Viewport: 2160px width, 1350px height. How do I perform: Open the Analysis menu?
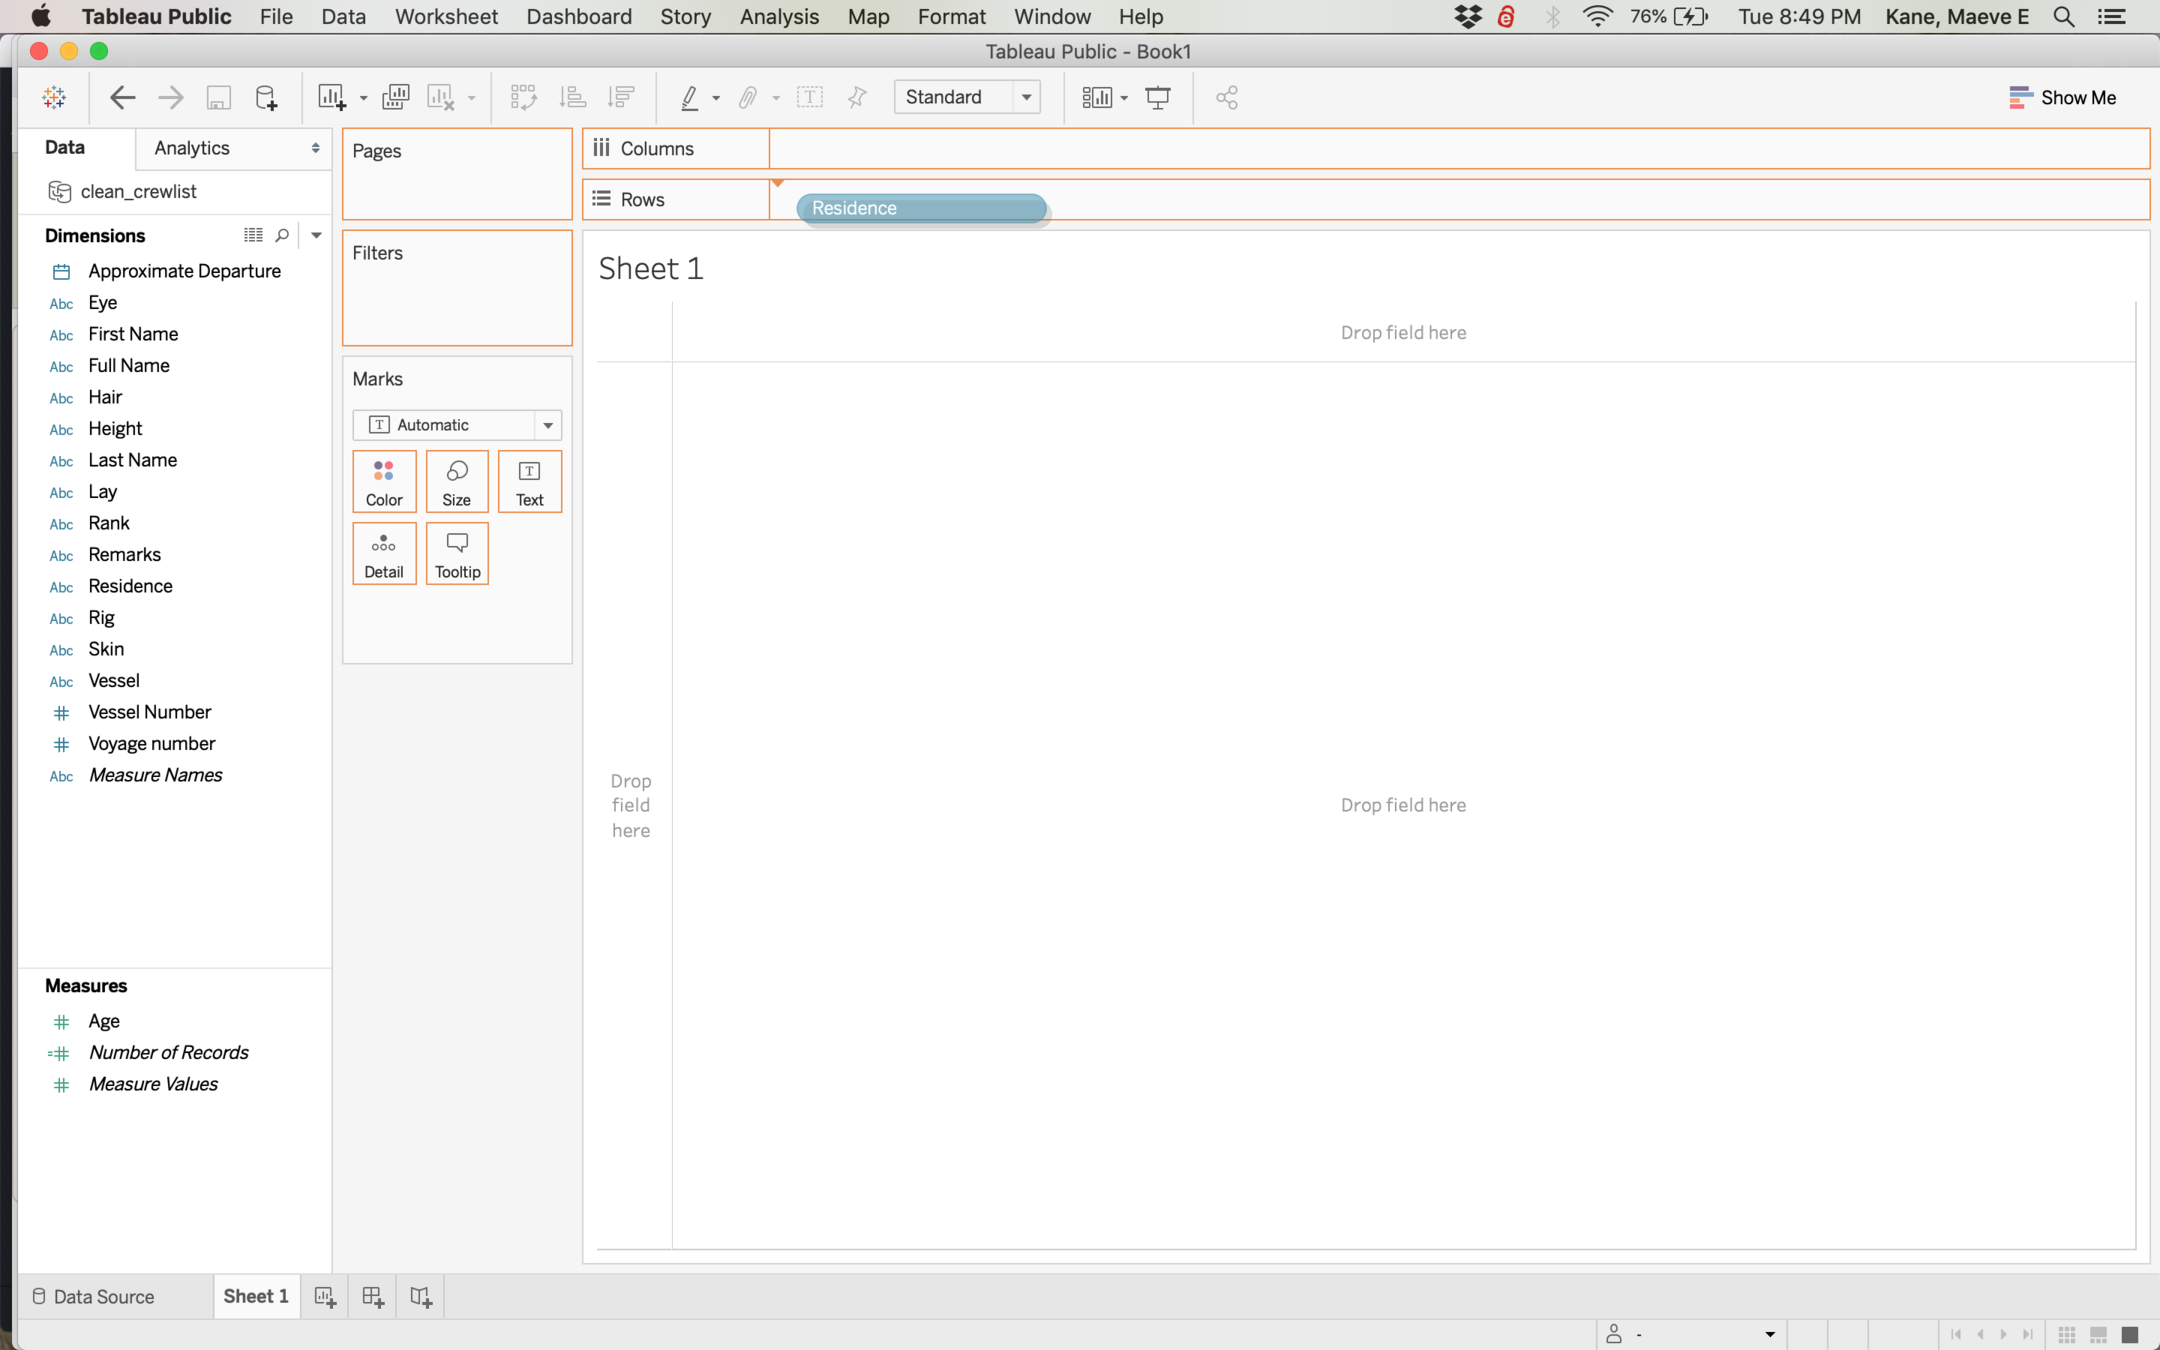point(779,17)
